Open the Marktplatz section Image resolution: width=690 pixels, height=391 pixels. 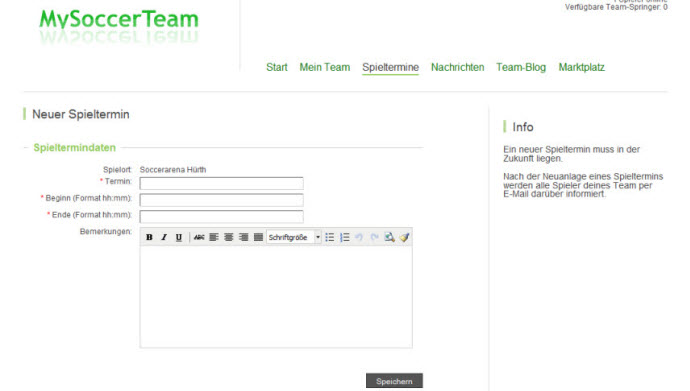[x=582, y=67]
